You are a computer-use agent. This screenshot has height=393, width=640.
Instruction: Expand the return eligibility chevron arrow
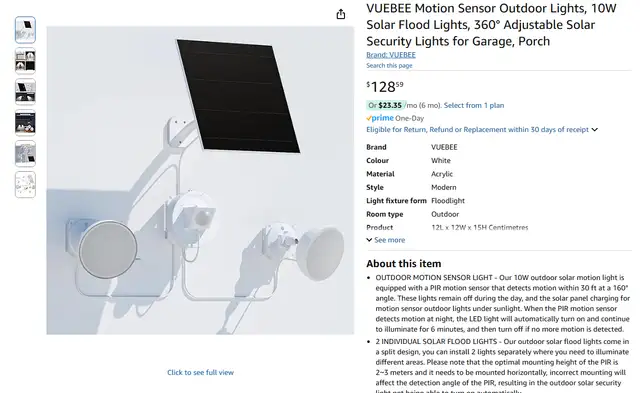pyautogui.click(x=595, y=130)
